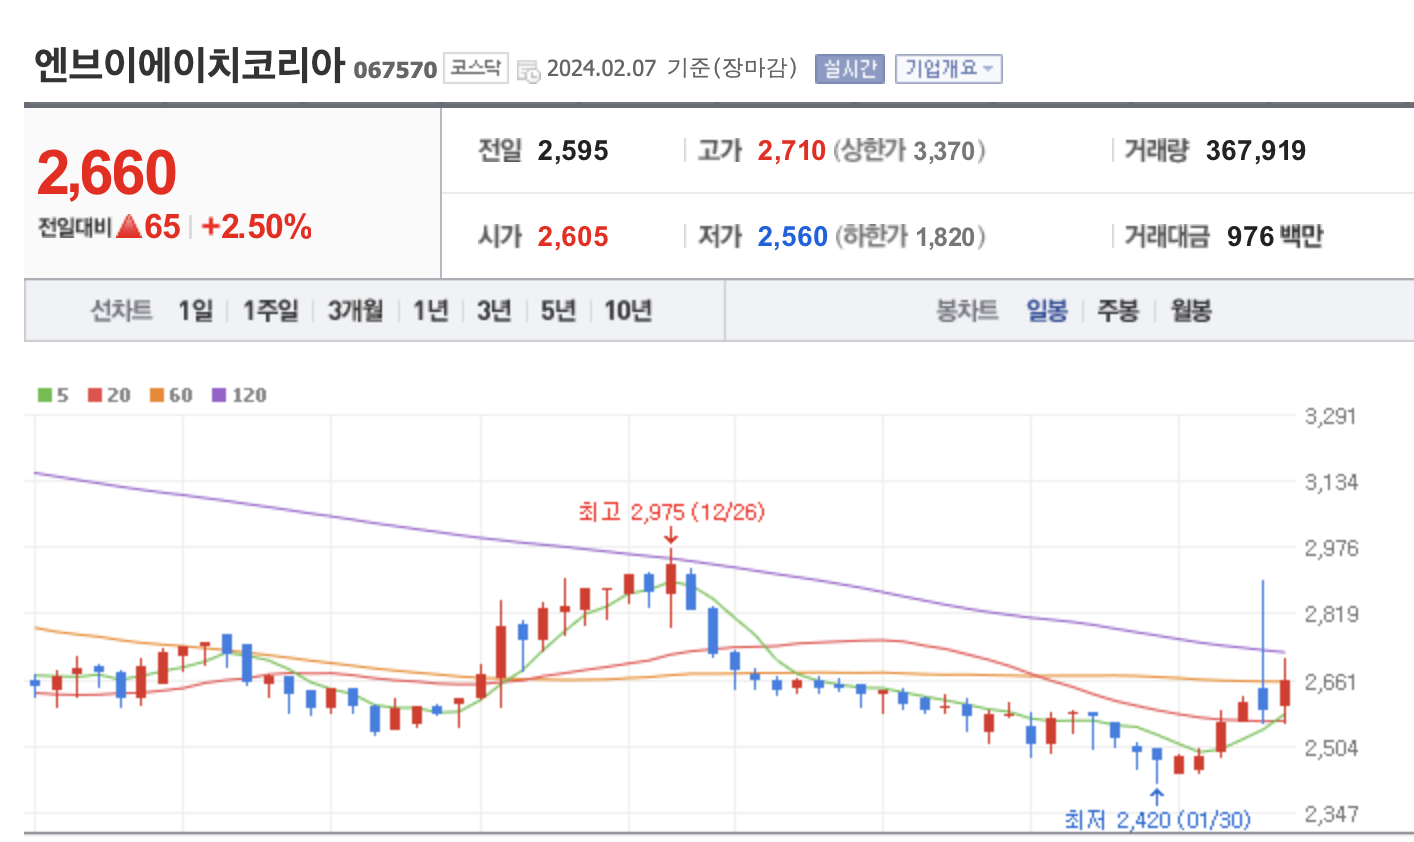Click the stock code 067570
1414x842 pixels.
pyautogui.click(x=395, y=70)
